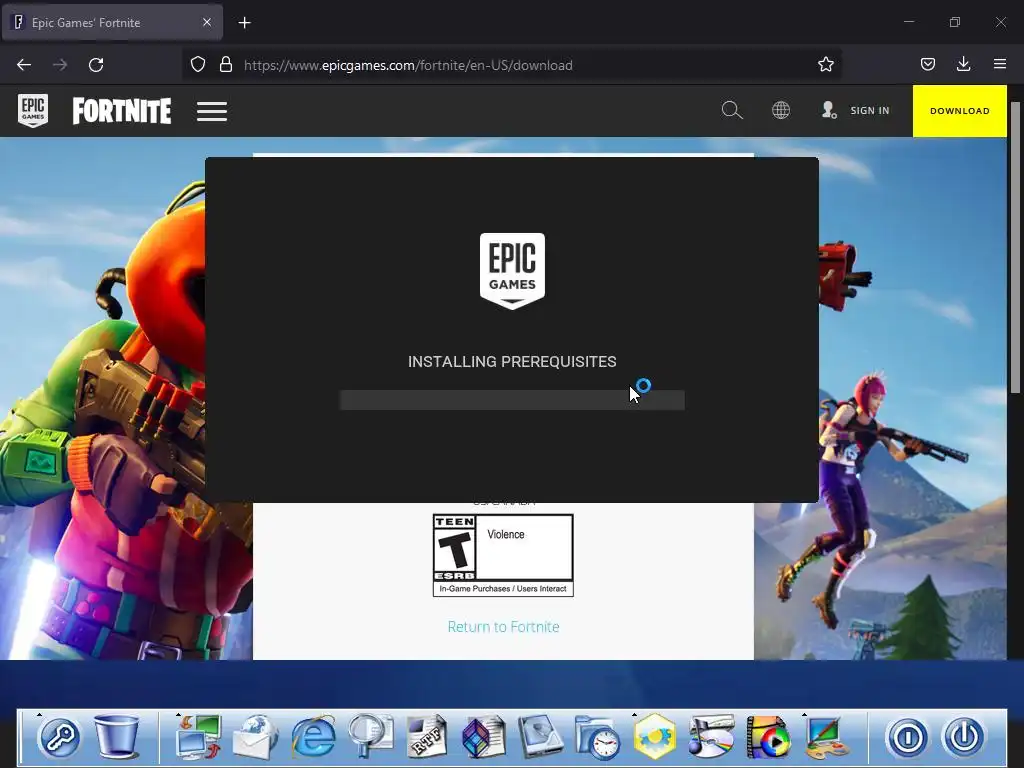
Task: Open the colored cube document dock icon
Action: click(x=483, y=737)
